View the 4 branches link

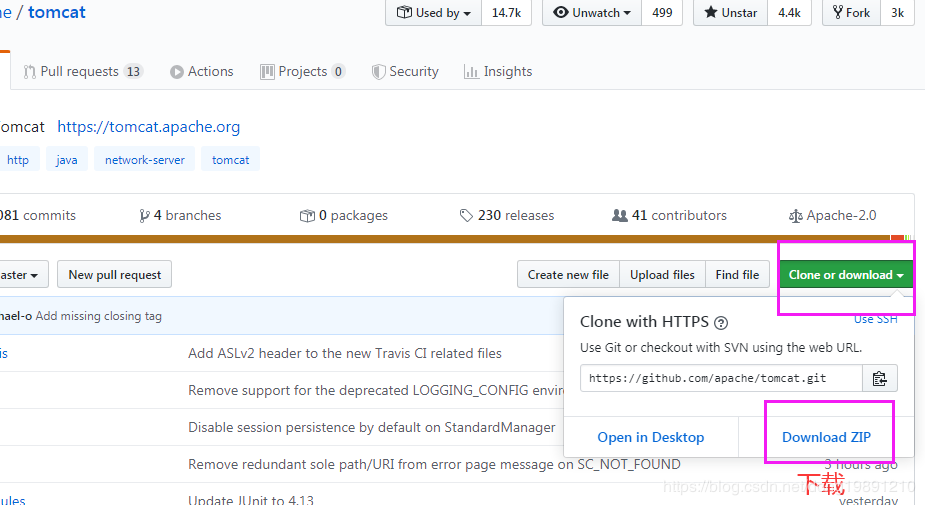coord(180,215)
